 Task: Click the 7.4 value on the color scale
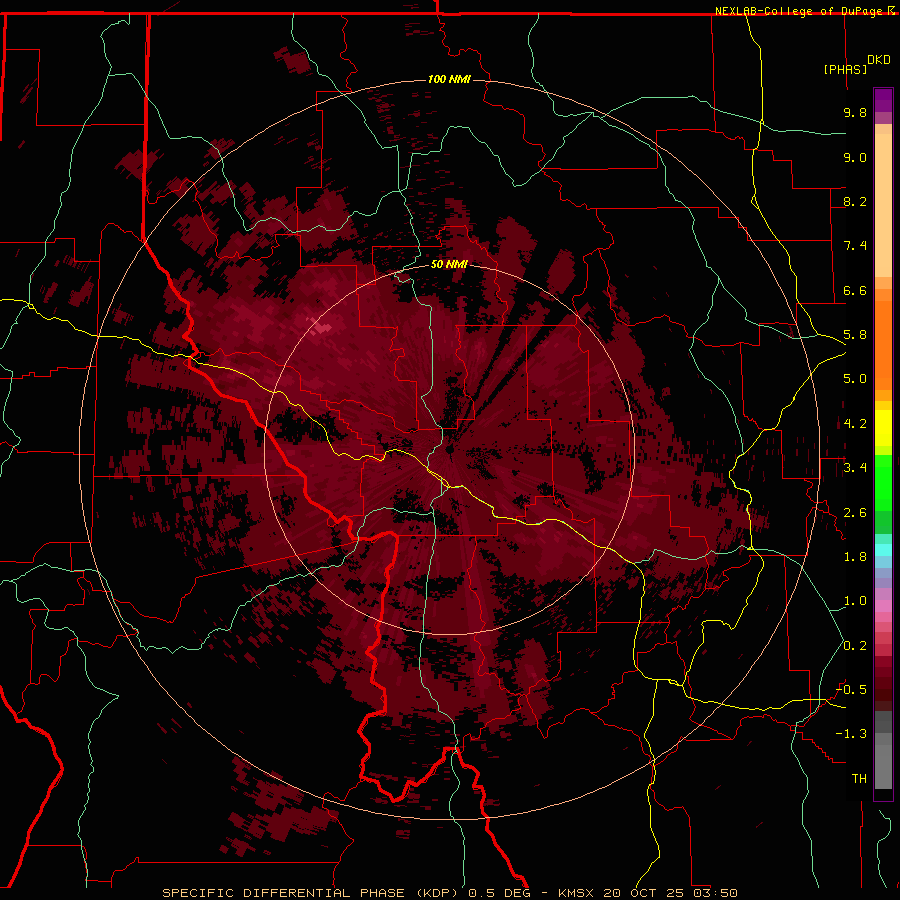[855, 246]
